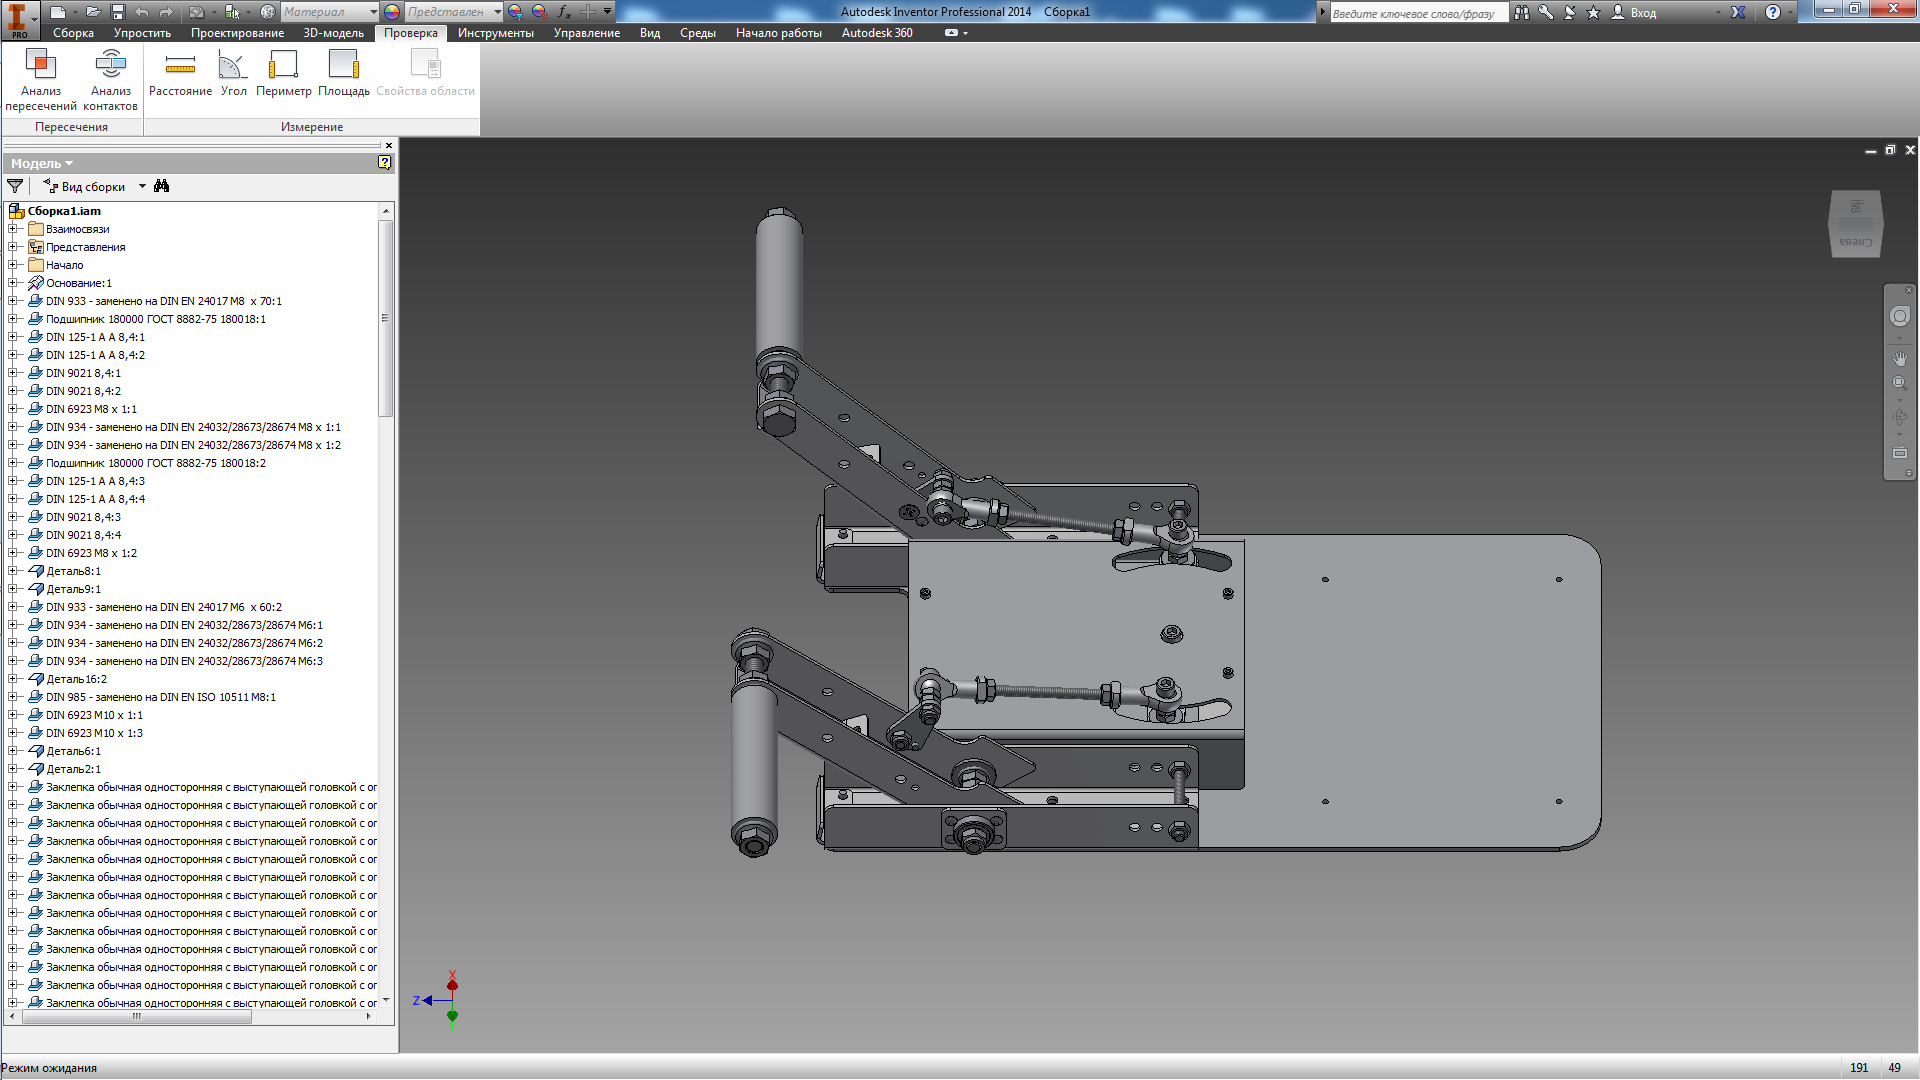Image resolution: width=1920 pixels, height=1080 pixels.
Task: Select the Contact Analysis tool
Action: tap(110, 79)
